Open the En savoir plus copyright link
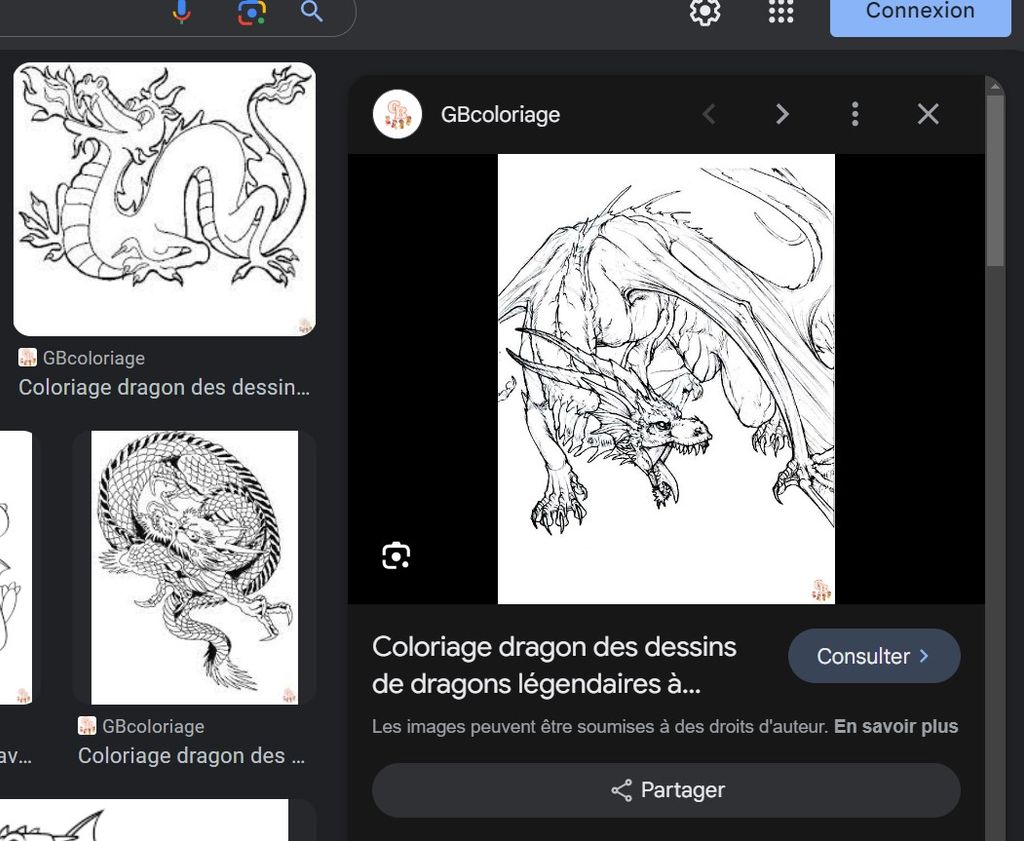Viewport: 1024px width, 841px height. tap(896, 727)
